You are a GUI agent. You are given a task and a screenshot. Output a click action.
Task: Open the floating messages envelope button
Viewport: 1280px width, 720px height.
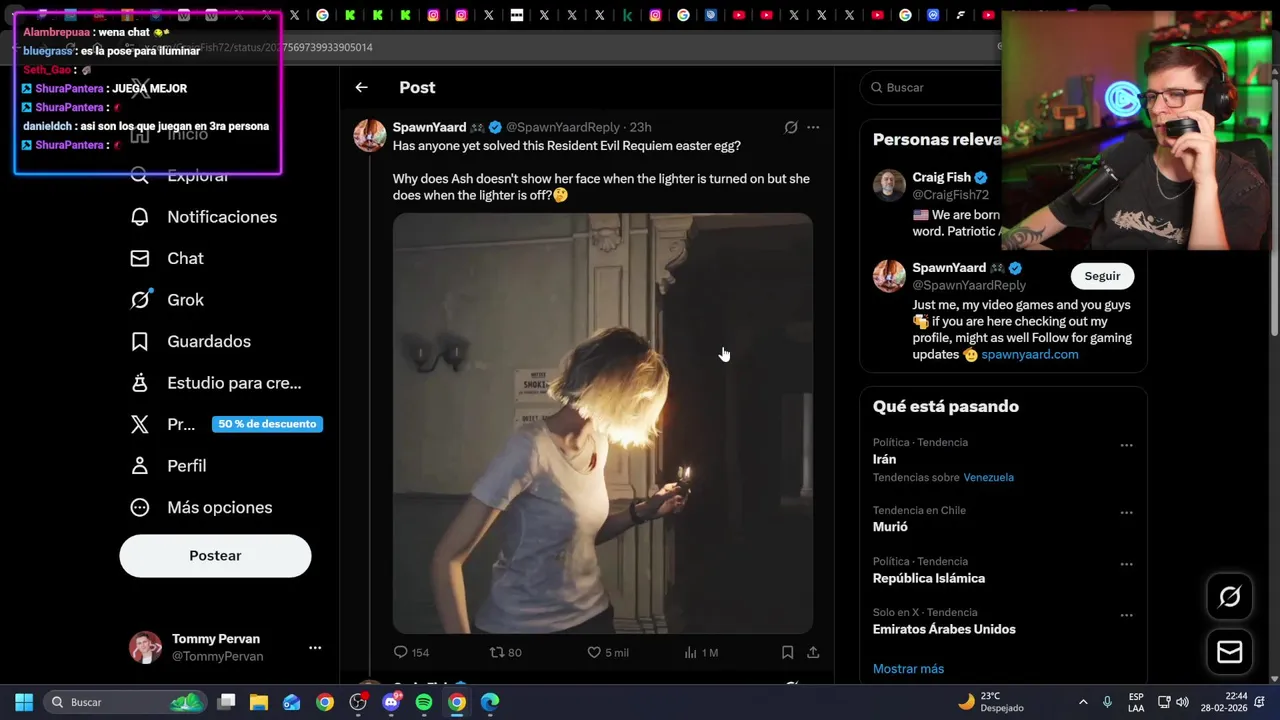[x=1230, y=652]
